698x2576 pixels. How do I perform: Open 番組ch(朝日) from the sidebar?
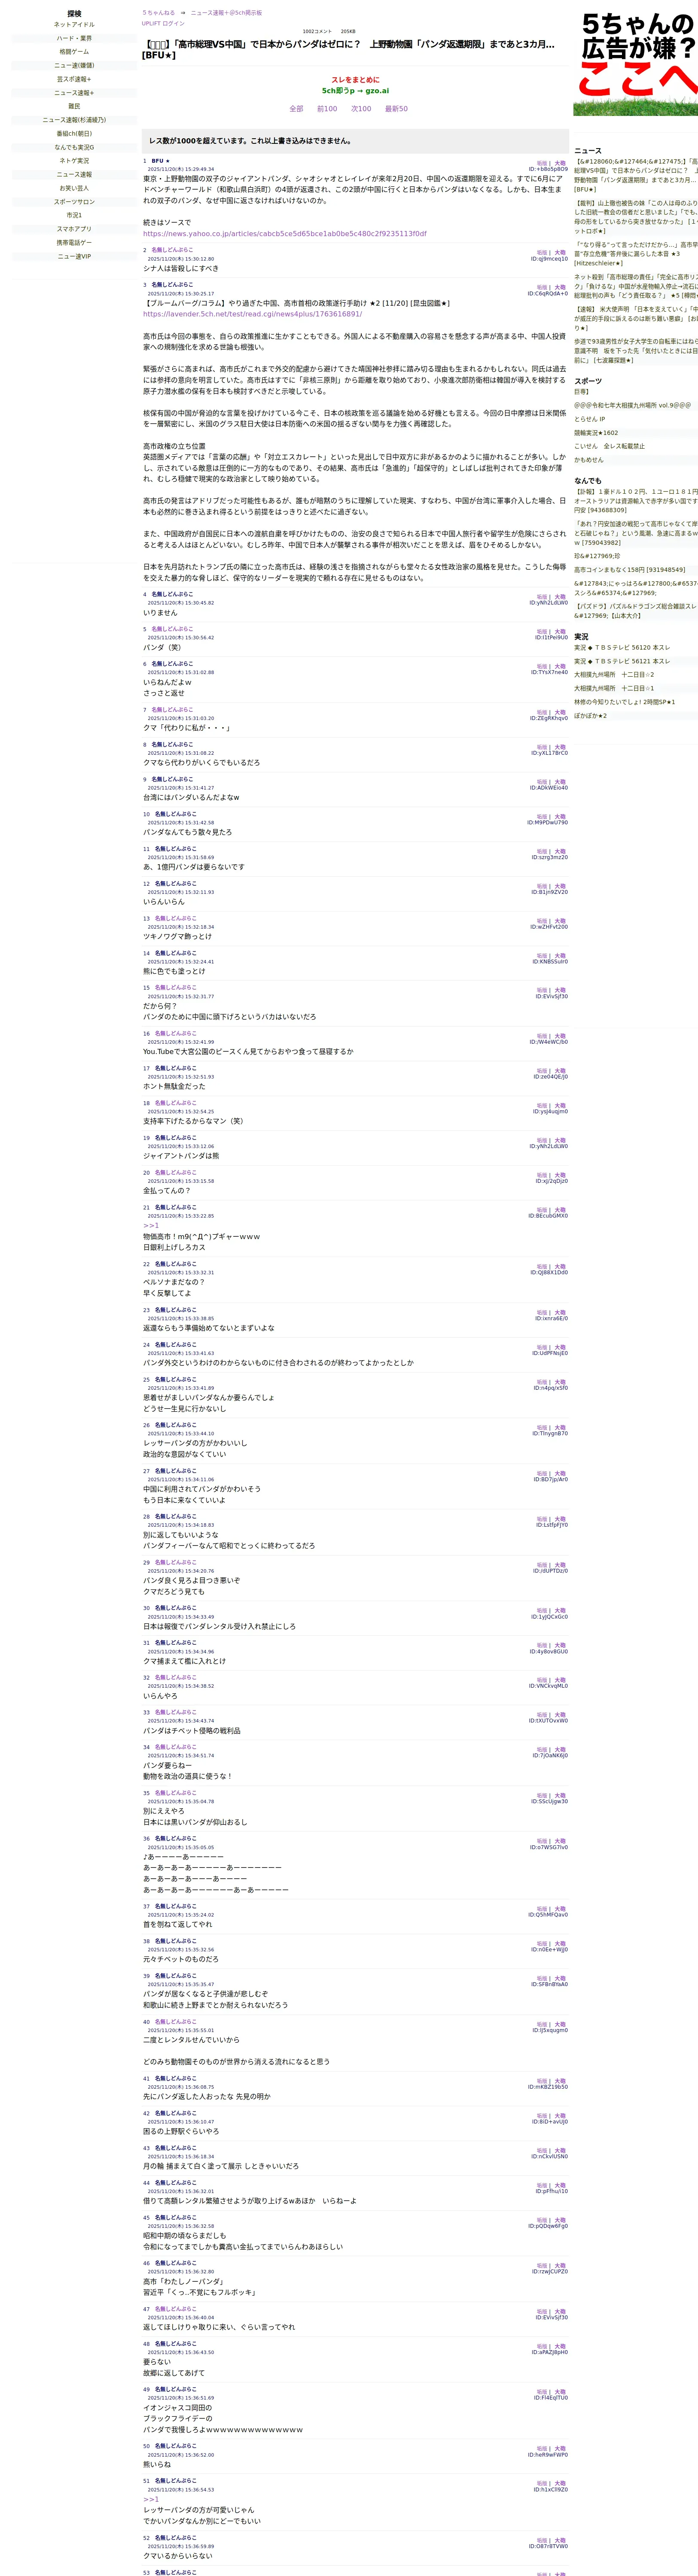point(74,134)
